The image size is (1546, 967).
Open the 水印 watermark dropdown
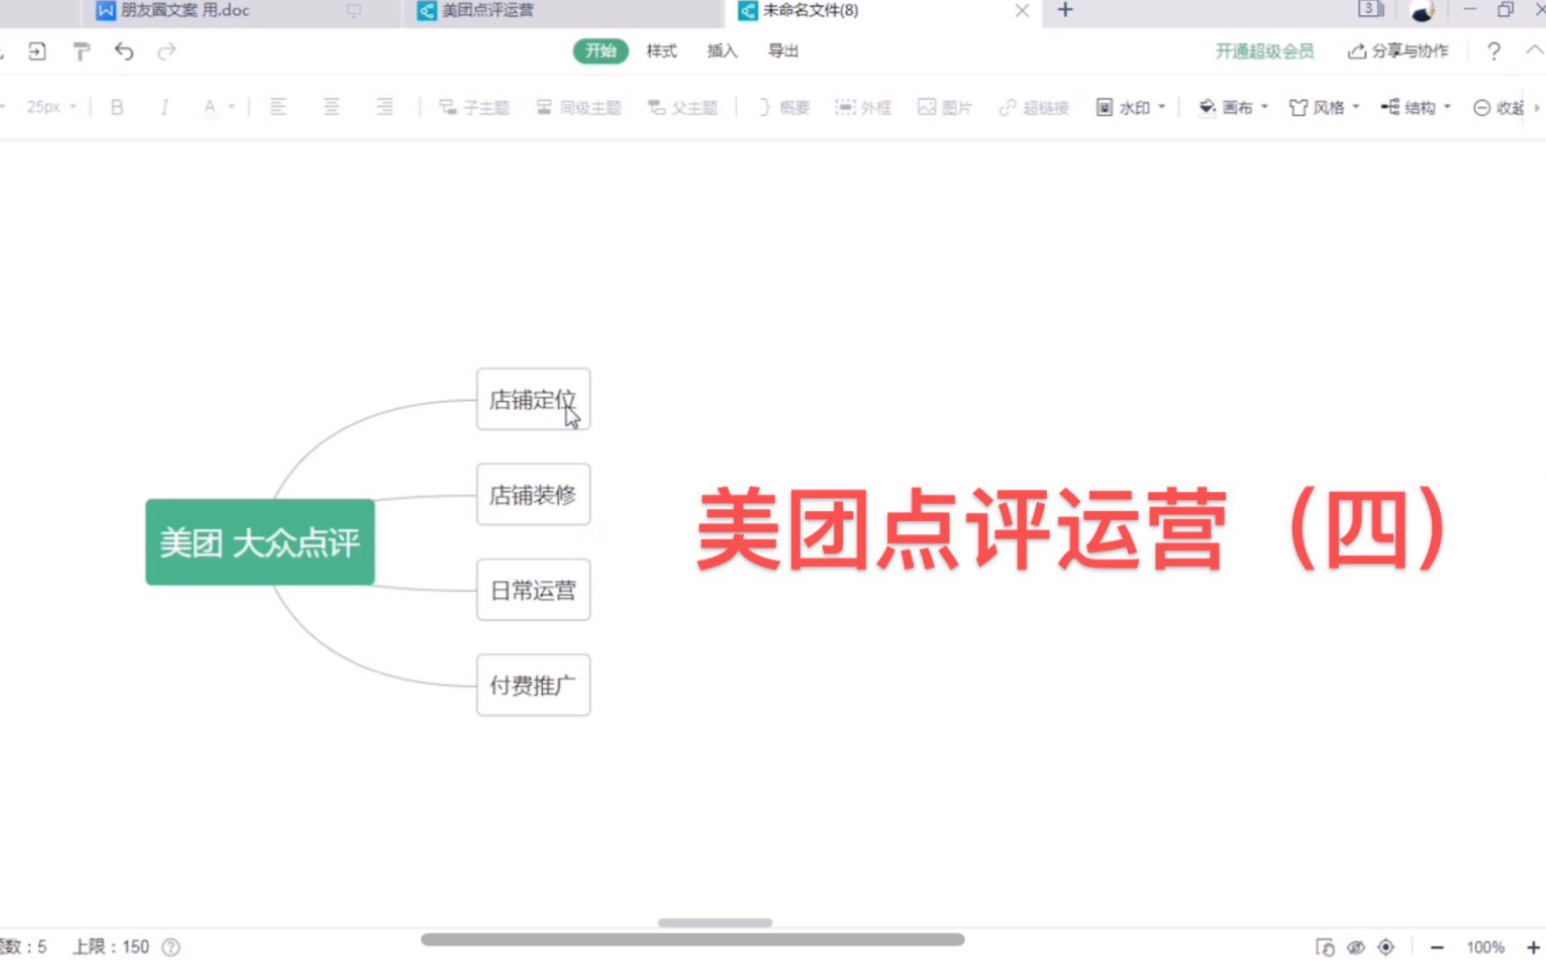(1131, 107)
